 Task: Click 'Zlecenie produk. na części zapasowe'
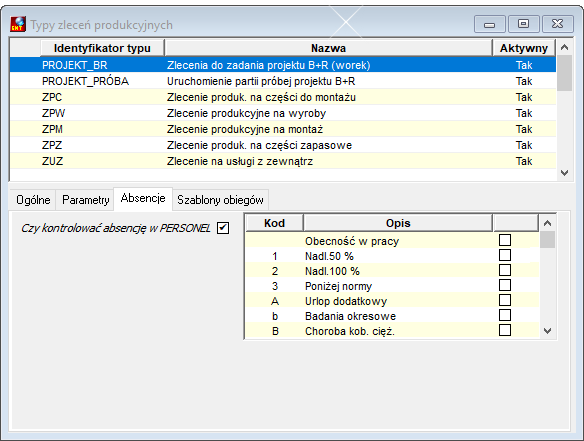(x=259, y=145)
